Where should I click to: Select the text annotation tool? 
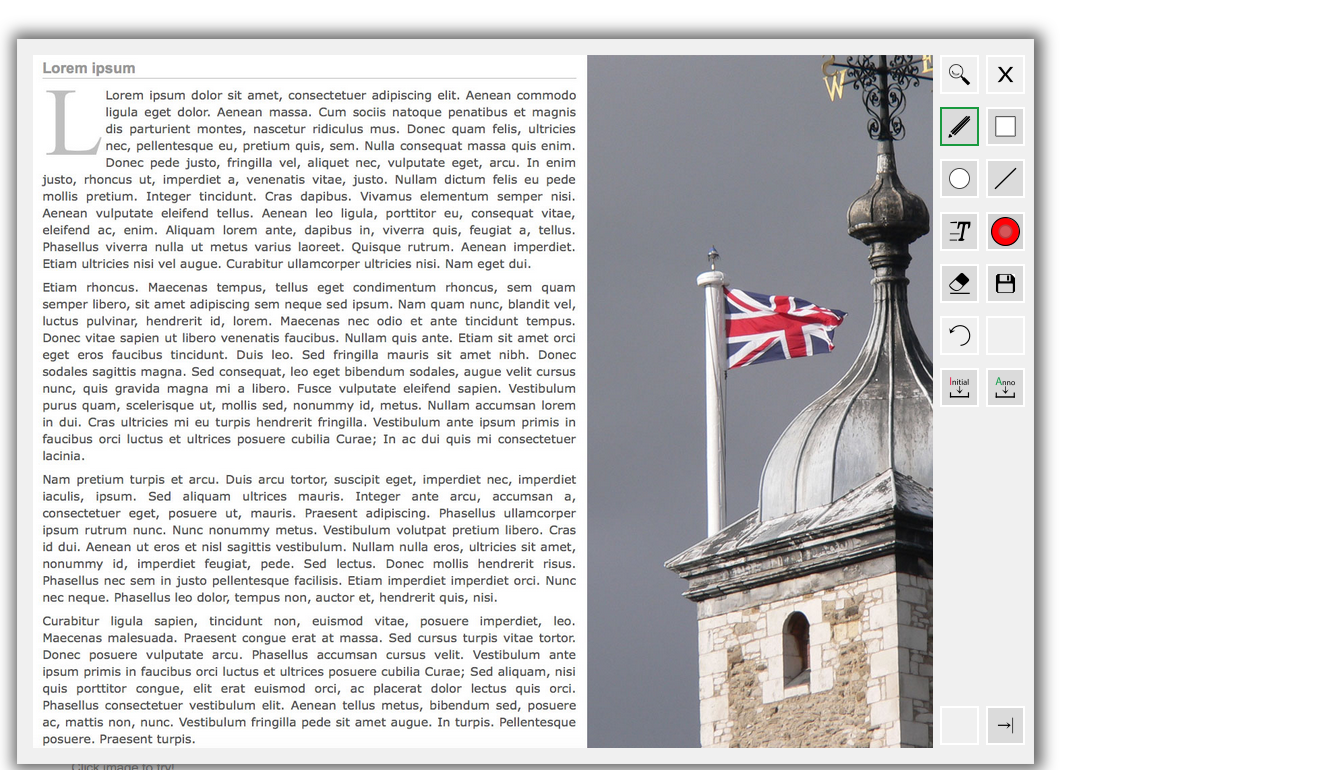tap(959, 231)
